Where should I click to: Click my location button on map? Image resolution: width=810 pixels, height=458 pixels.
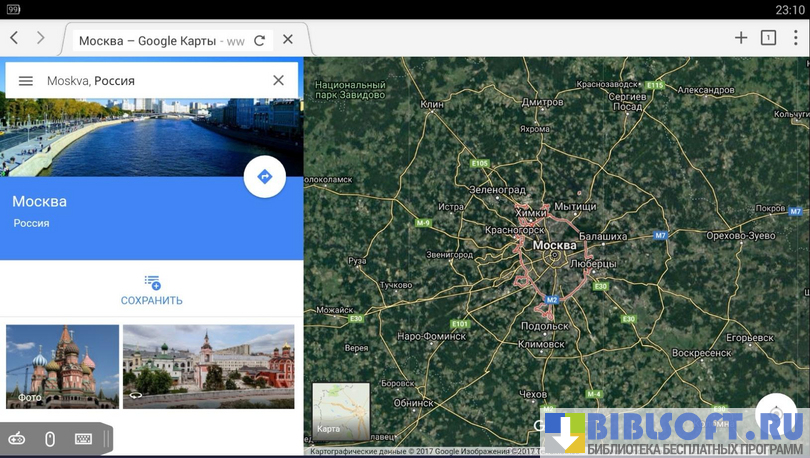click(x=776, y=412)
